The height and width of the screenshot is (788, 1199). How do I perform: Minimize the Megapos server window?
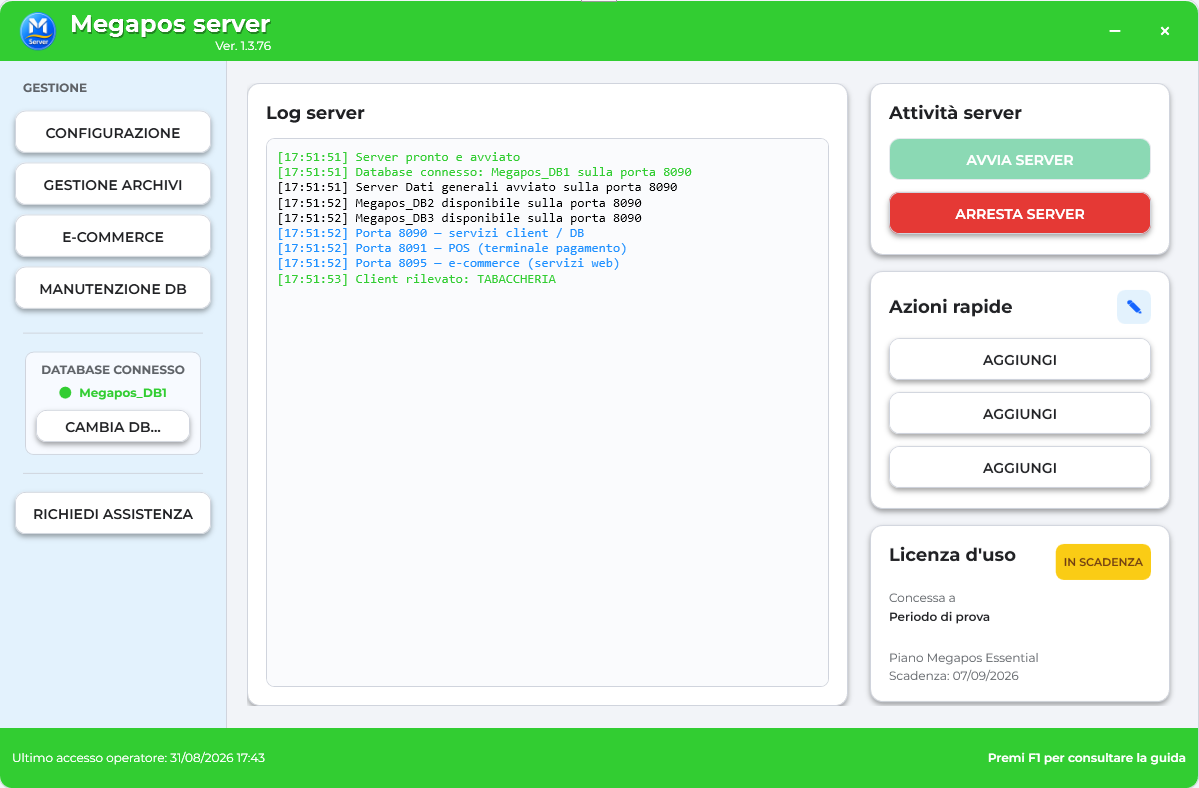click(1115, 31)
